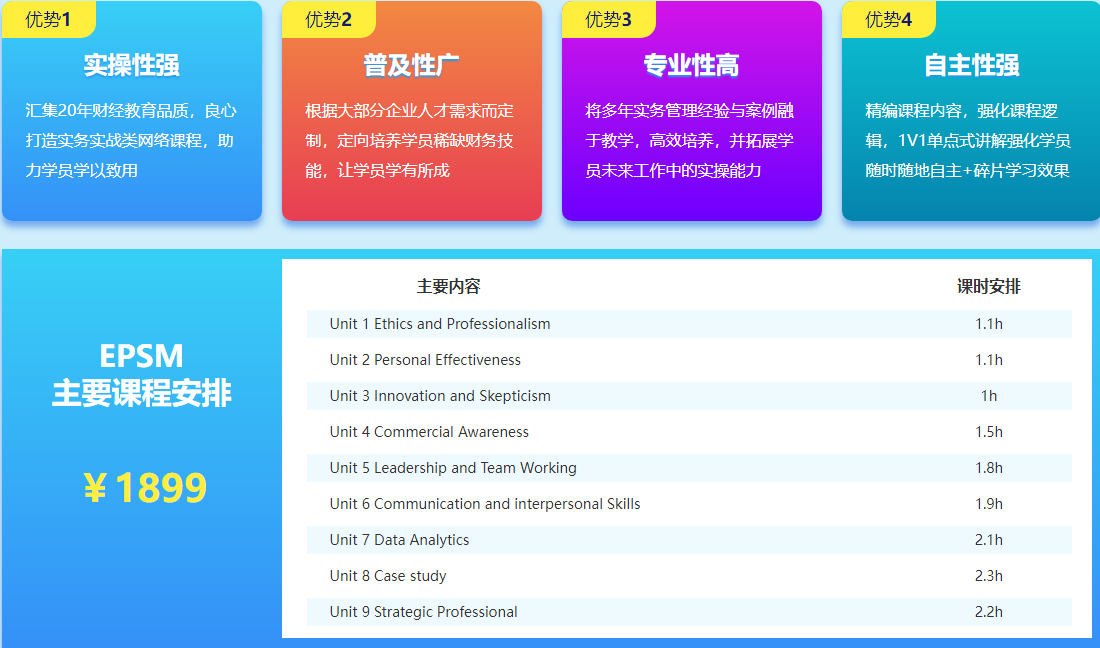Image resolution: width=1100 pixels, height=648 pixels.
Task: Click the 优势4 yellow badge
Action: [x=888, y=19]
